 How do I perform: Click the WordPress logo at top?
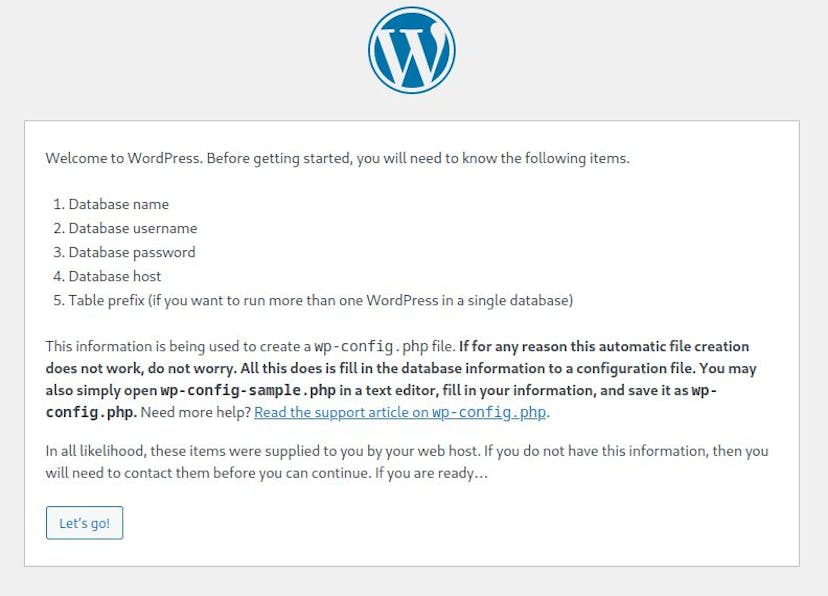pyautogui.click(x=412, y=50)
